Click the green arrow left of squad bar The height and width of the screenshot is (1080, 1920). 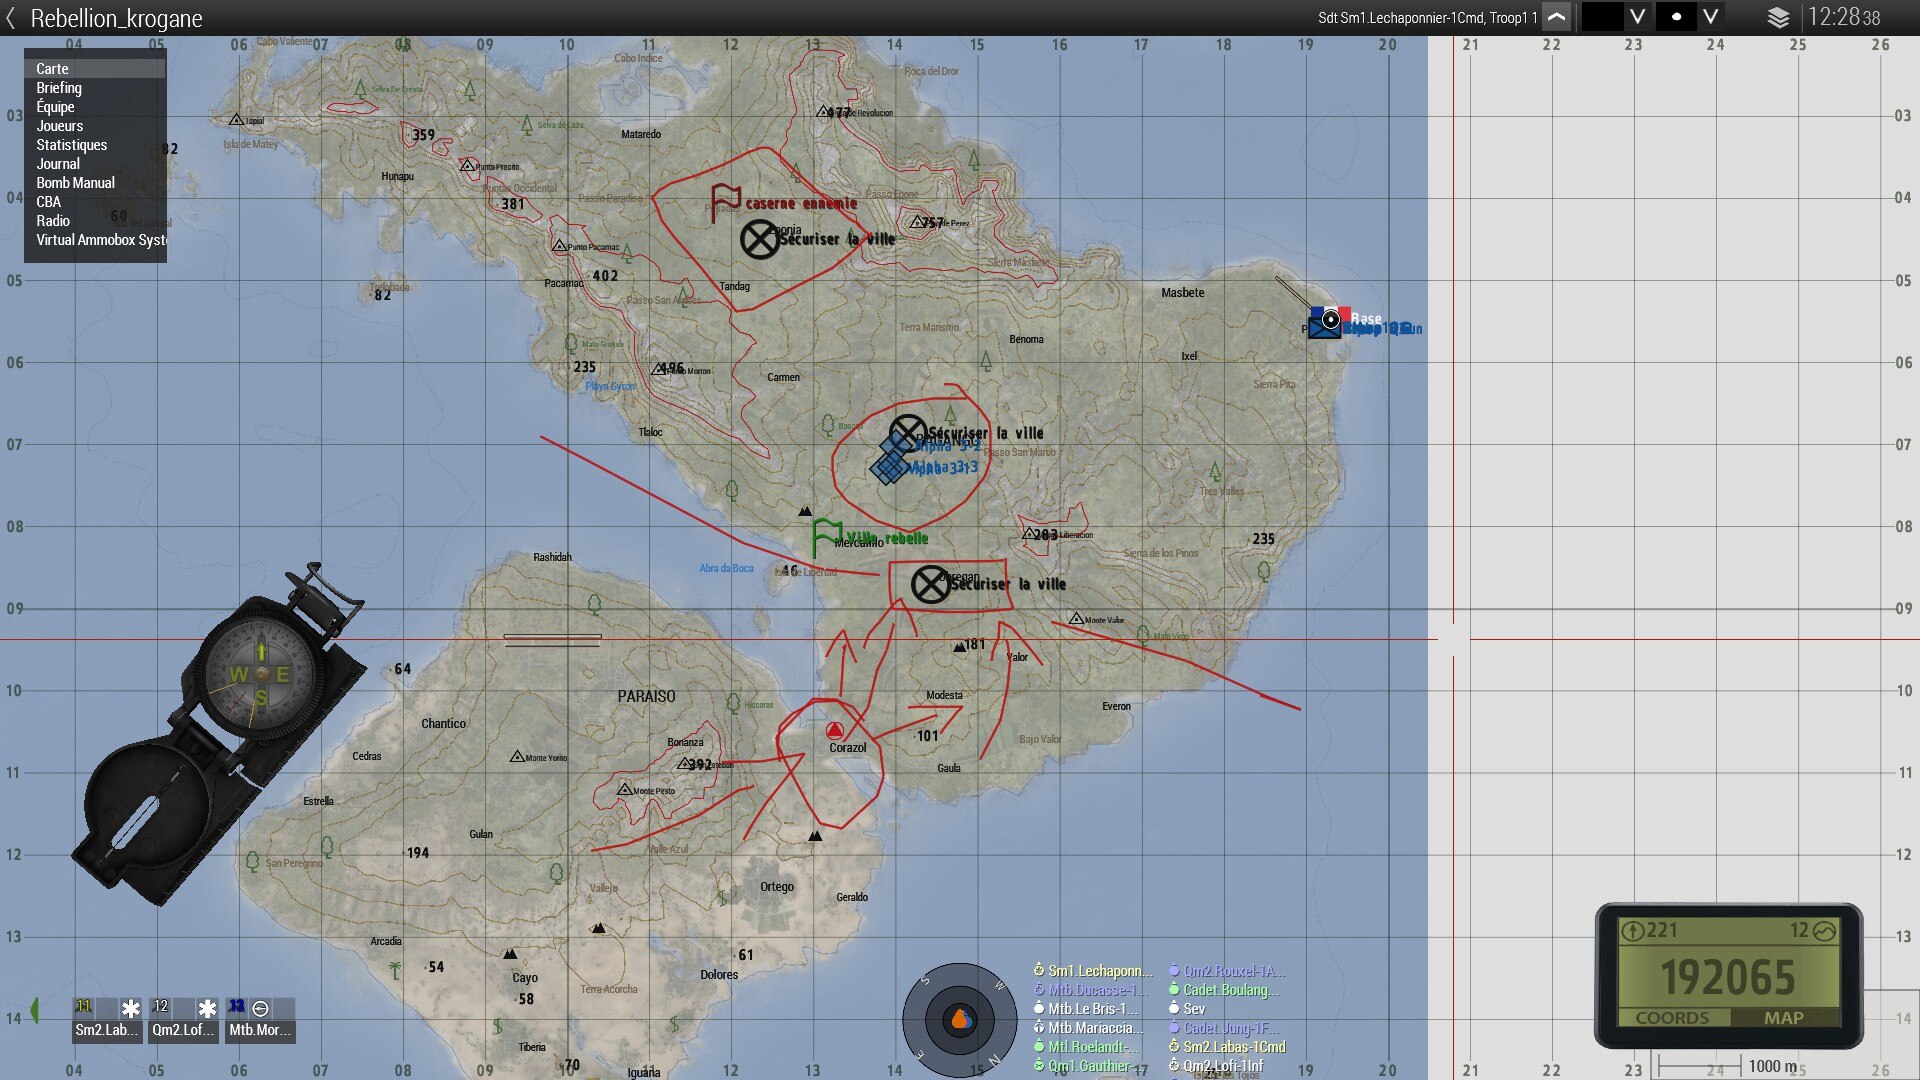[35, 1010]
